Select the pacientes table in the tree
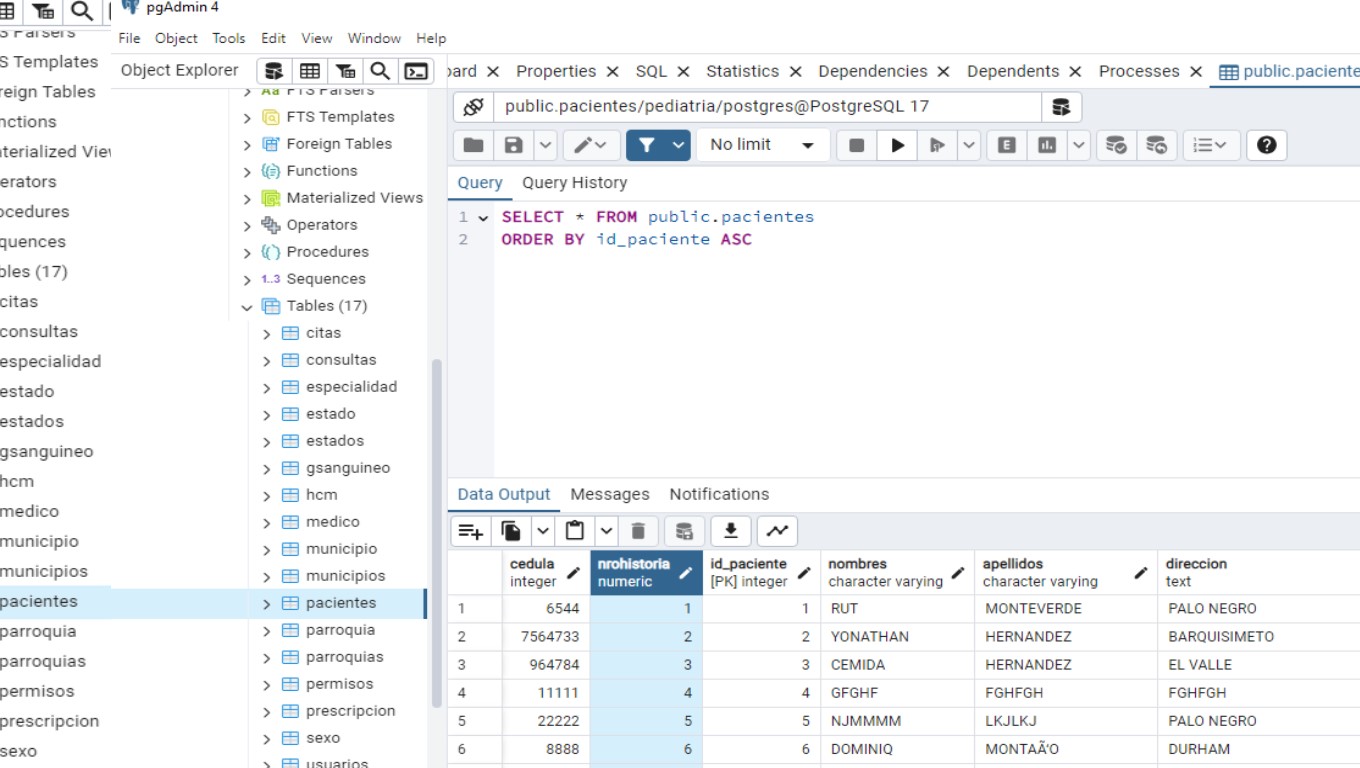Image resolution: width=1360 pixels, height=768 pixels. coord(341,603)
